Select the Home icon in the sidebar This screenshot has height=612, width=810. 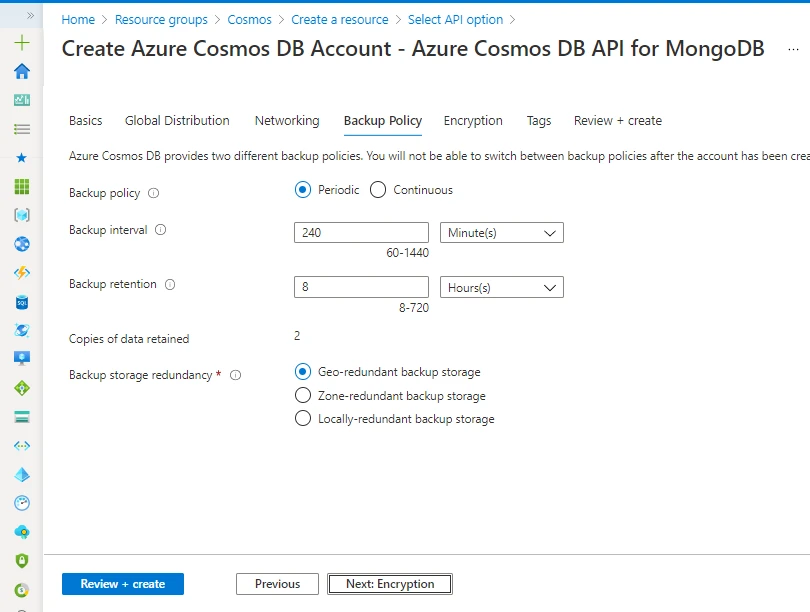22,73
